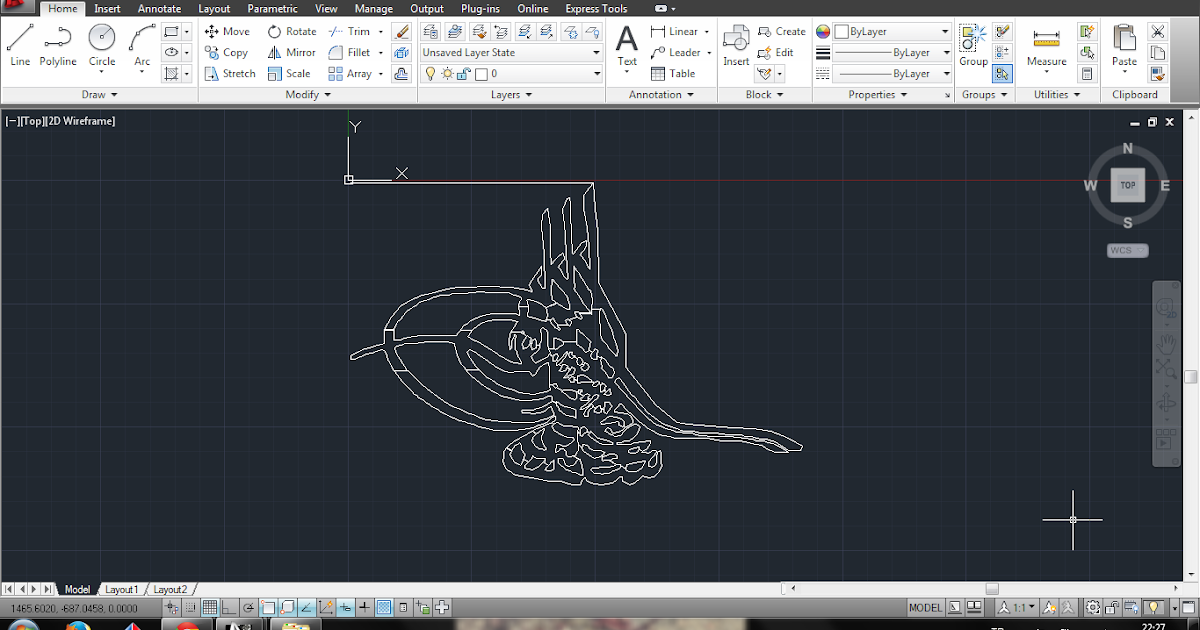
Task: Click the object color wheel icon
Action: pos(823,31)
